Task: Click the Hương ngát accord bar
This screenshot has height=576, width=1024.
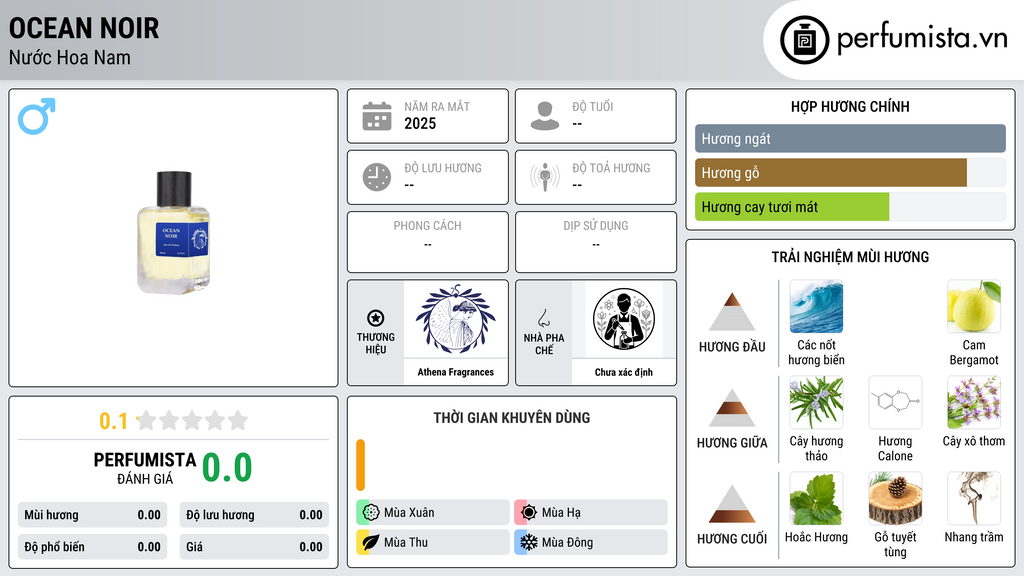Action: pyautogui.click(x=850, y=138)
